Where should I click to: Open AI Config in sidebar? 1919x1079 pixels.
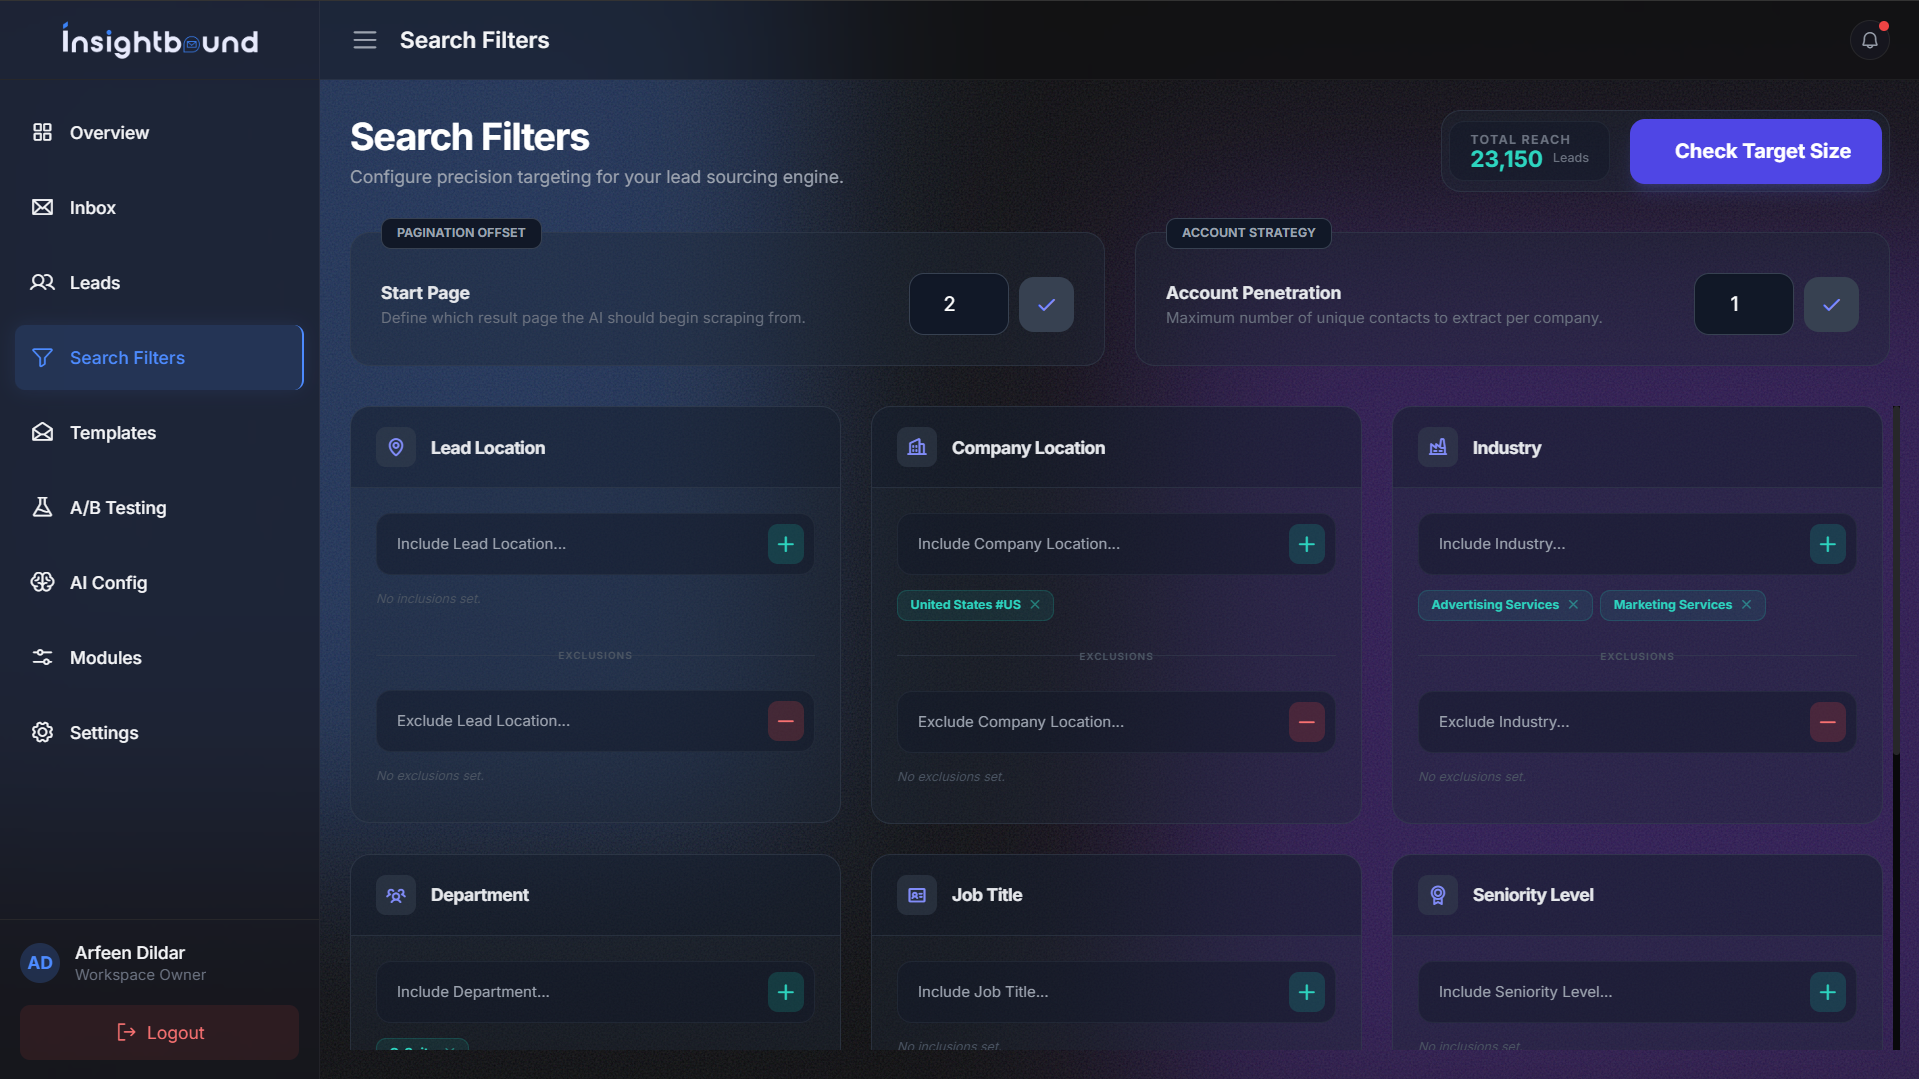point(159,583)
